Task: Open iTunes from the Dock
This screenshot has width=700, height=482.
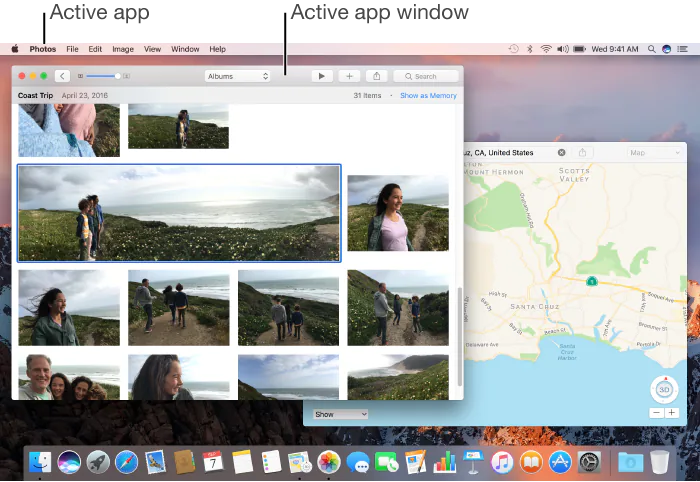Action: click(502, 461)
